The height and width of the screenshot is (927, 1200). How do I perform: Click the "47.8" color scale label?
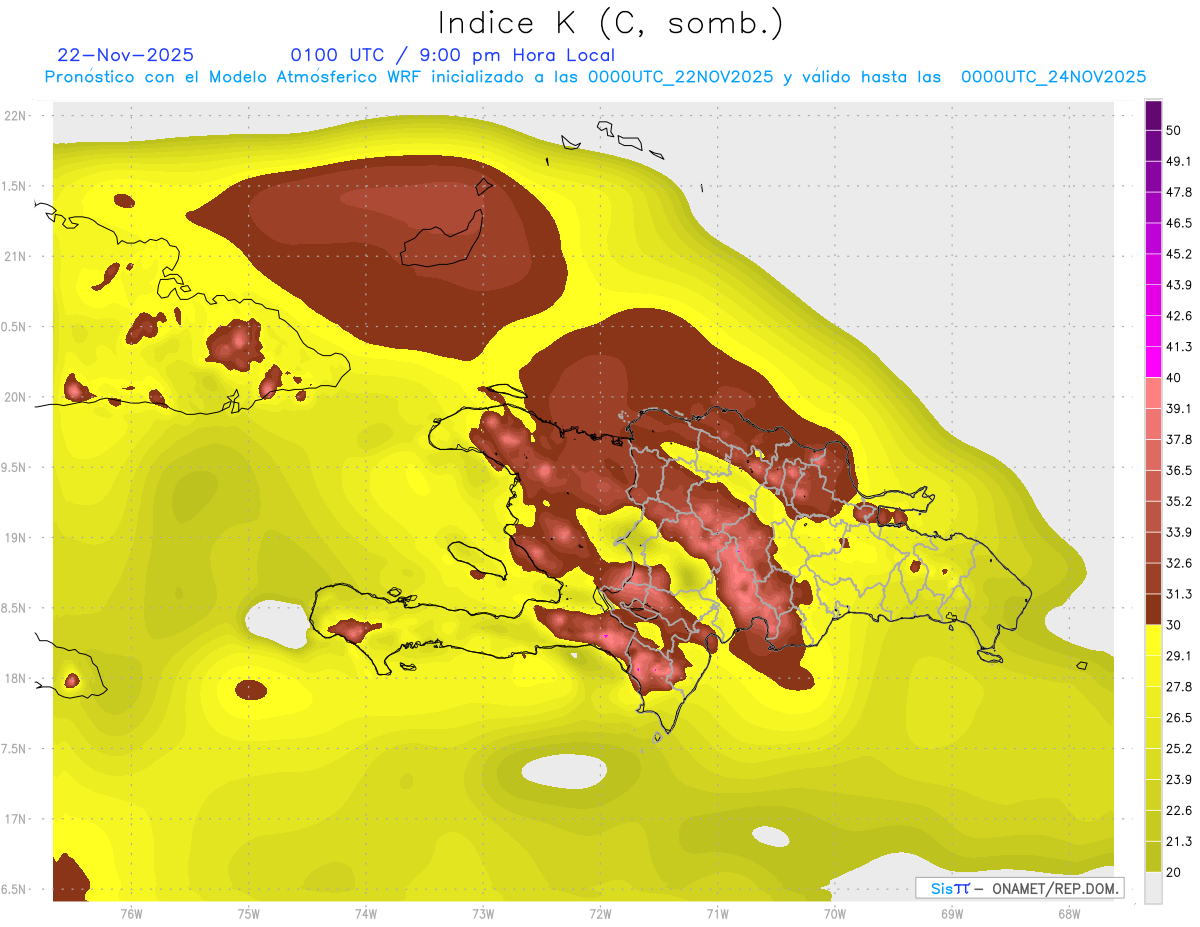(x=1179, y=192)
